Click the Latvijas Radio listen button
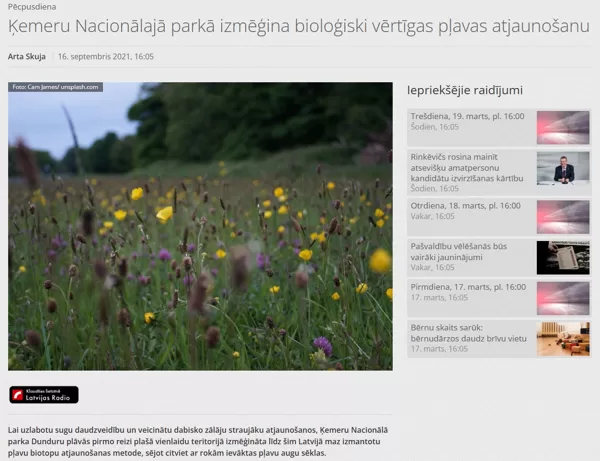Image resolution: width=600 pixels, height=461 pixels. click(x=44, y=394)
